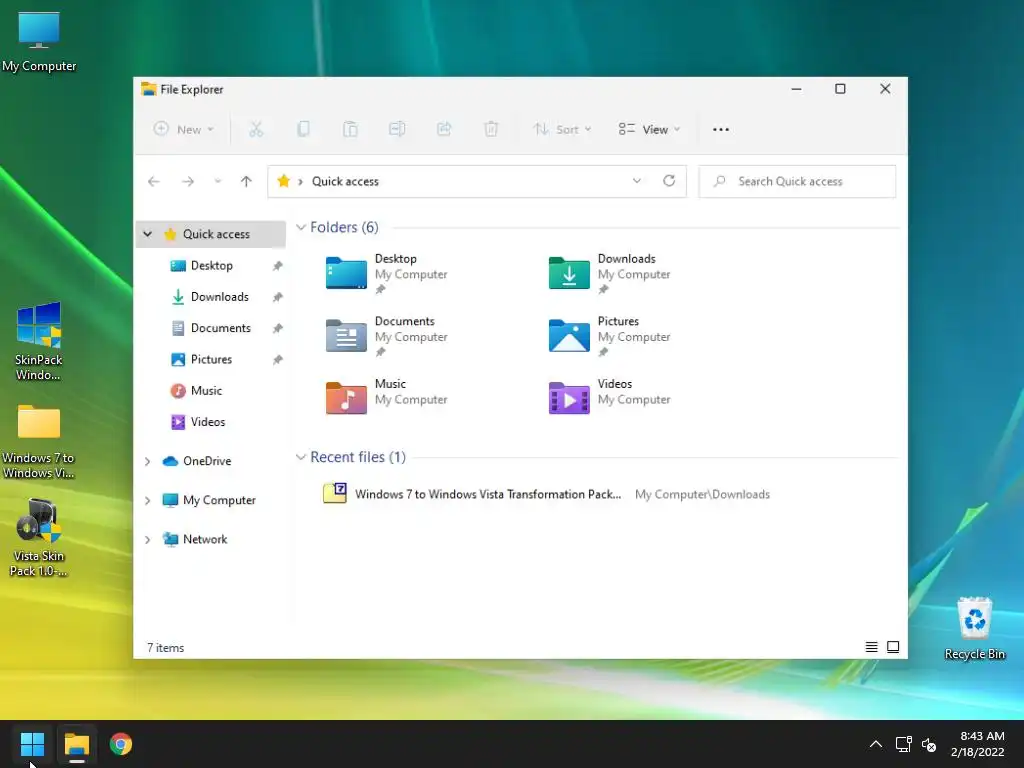Select Vista Skin Pack installer desktop icon
The width and height of the screenshot is (1024, 768).
click(39, 537)
